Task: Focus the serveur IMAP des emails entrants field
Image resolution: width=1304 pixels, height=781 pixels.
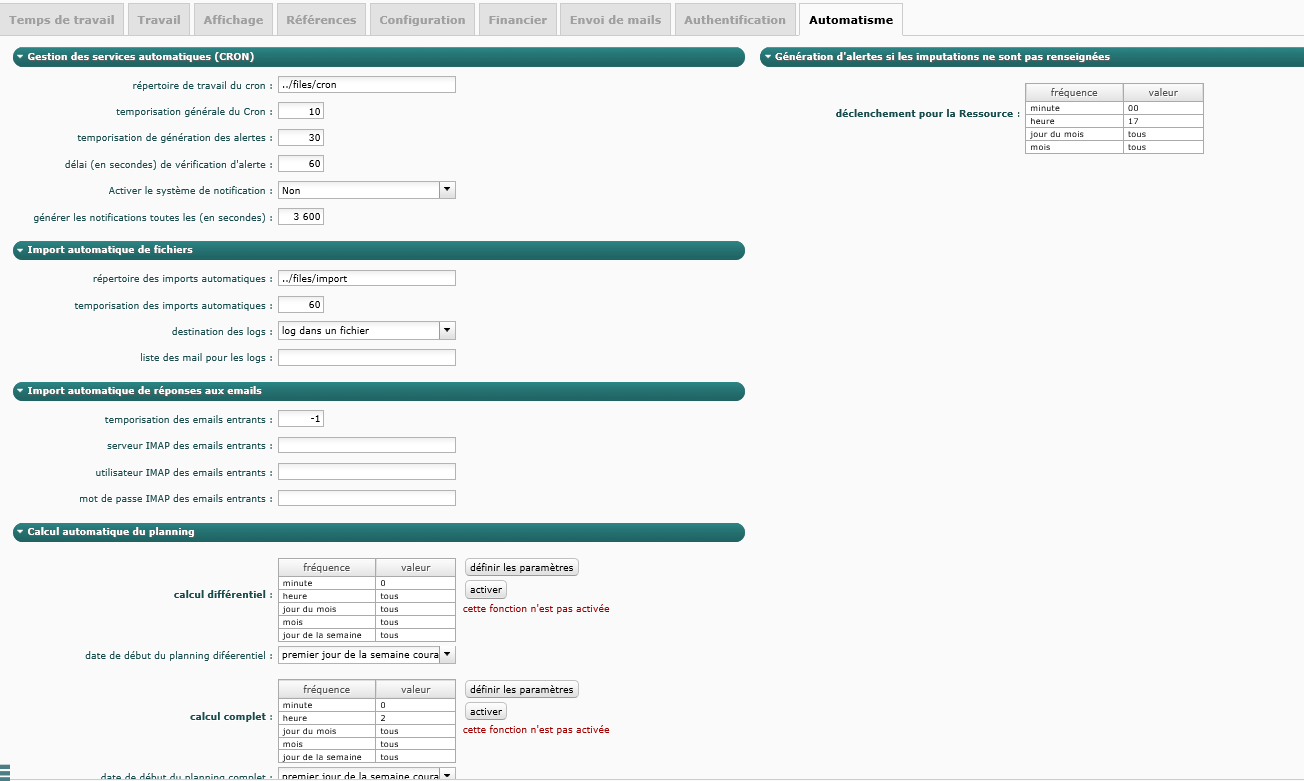Action: (x=366, y=446)
